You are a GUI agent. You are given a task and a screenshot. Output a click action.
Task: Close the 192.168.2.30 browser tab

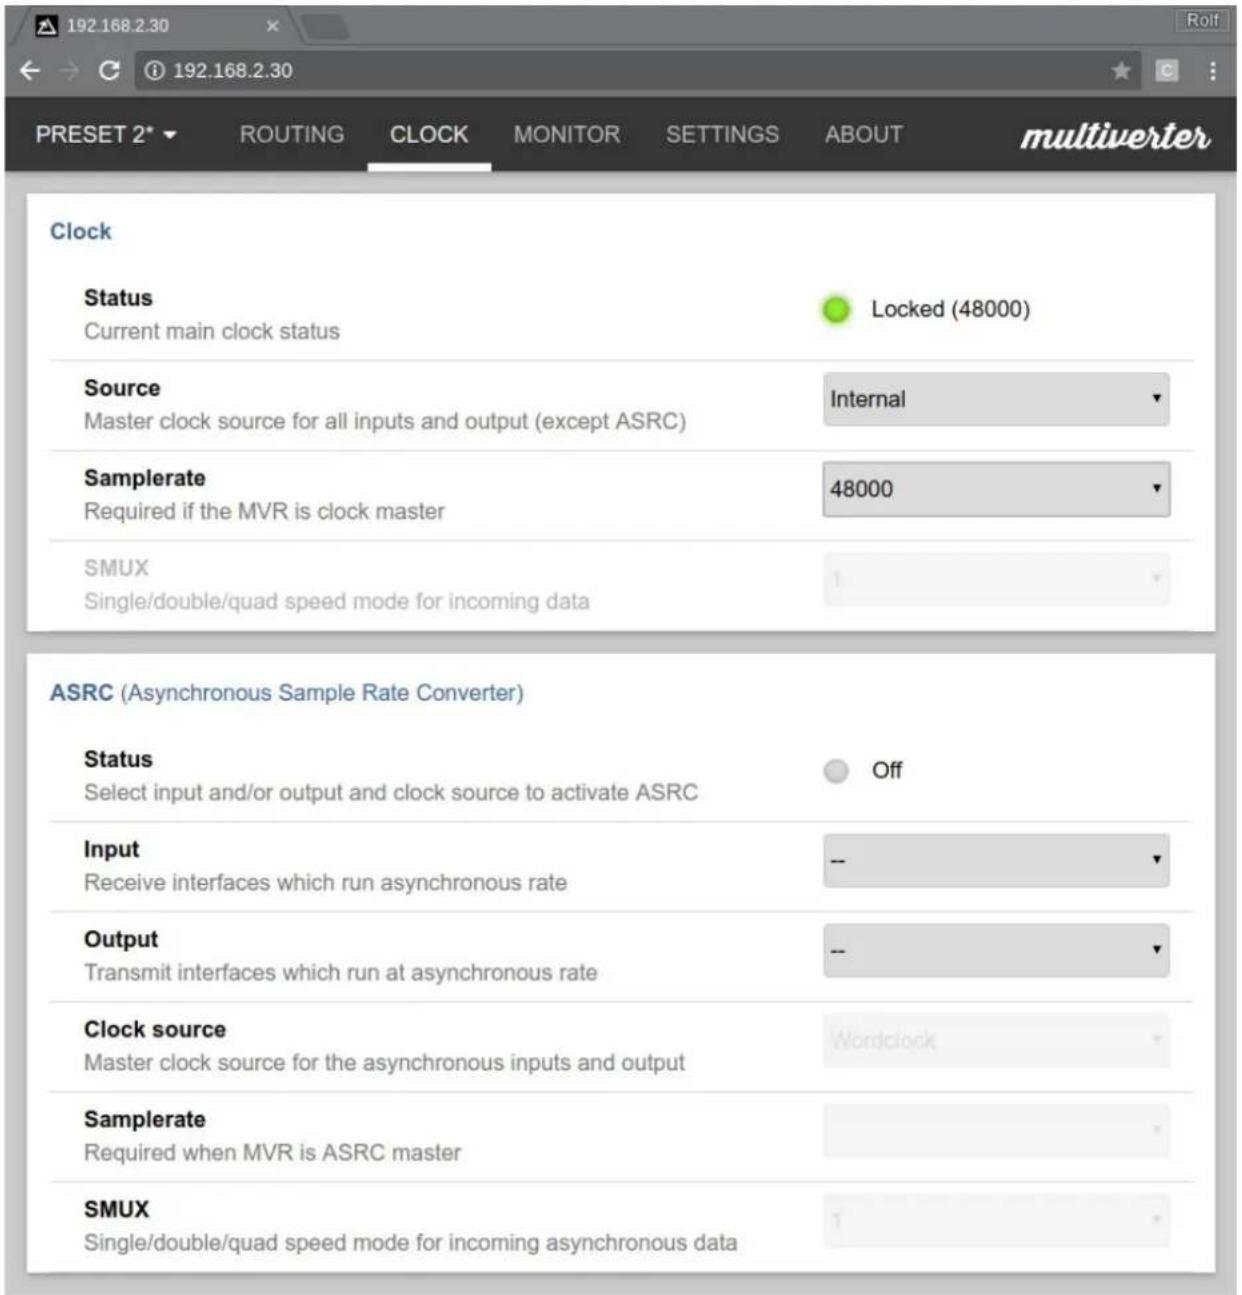click(272, 26)
